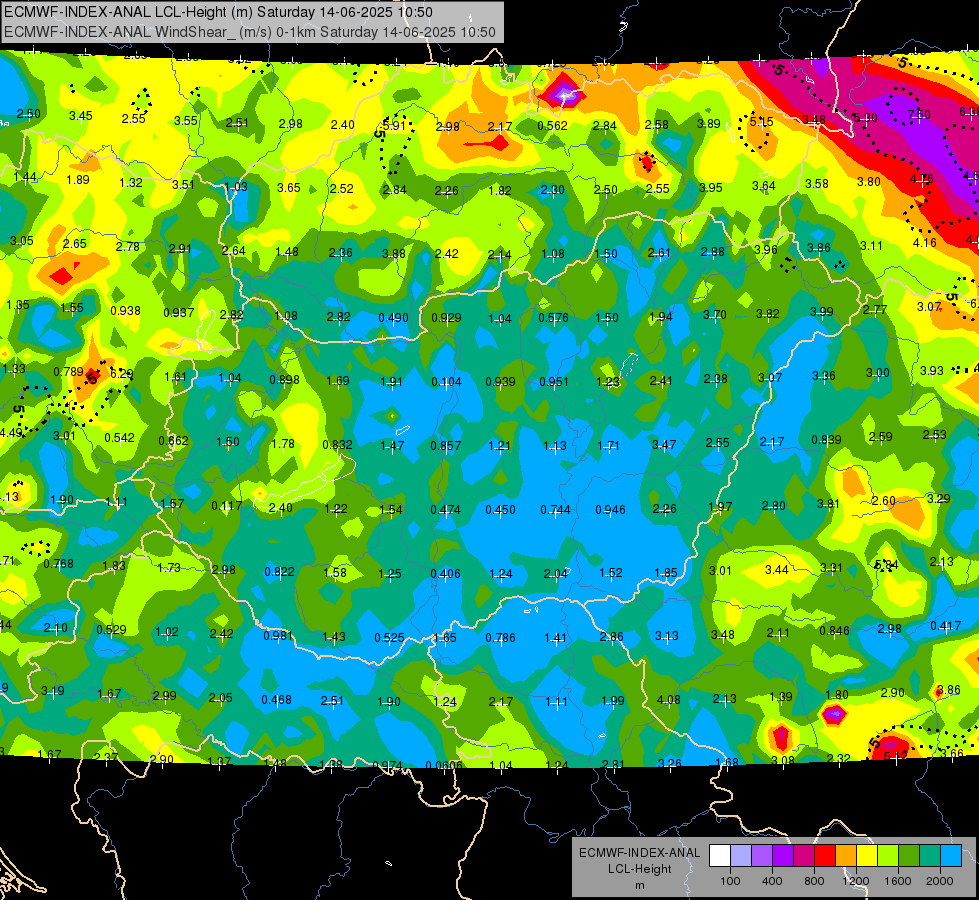This screenshot has width=979, height=900.
Task: Click the wind shear value 3.44
Action: tap(777, 570)
